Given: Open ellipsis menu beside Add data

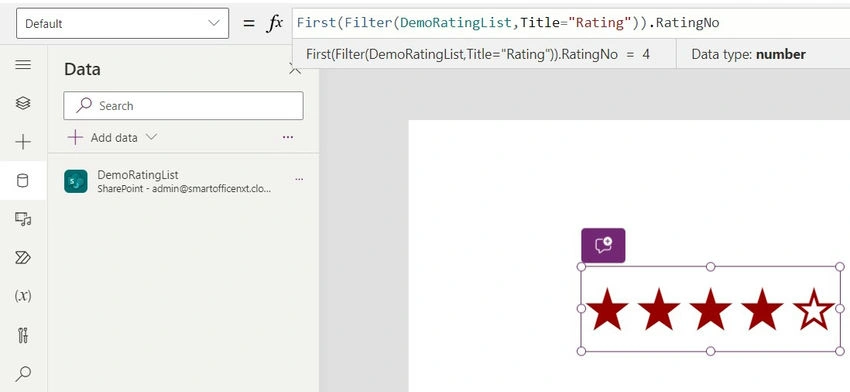Looking at the screenshot, I should (x=288, y=138).
